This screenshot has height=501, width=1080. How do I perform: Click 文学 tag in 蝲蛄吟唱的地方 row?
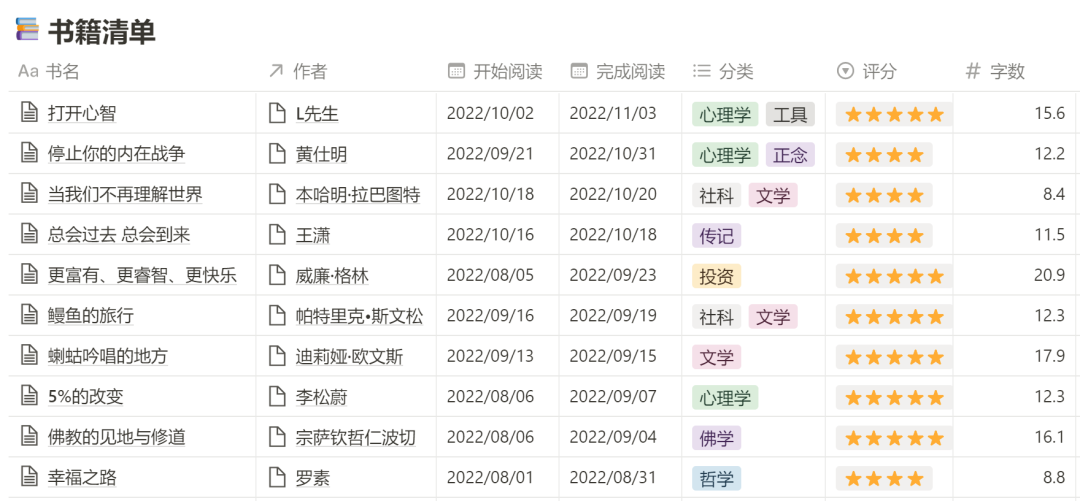click(716, 357)
